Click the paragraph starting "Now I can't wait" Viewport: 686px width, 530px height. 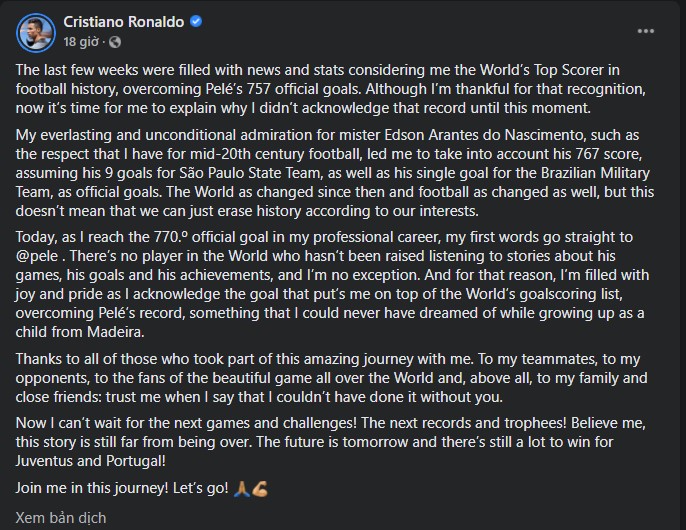tap(331, 442)
